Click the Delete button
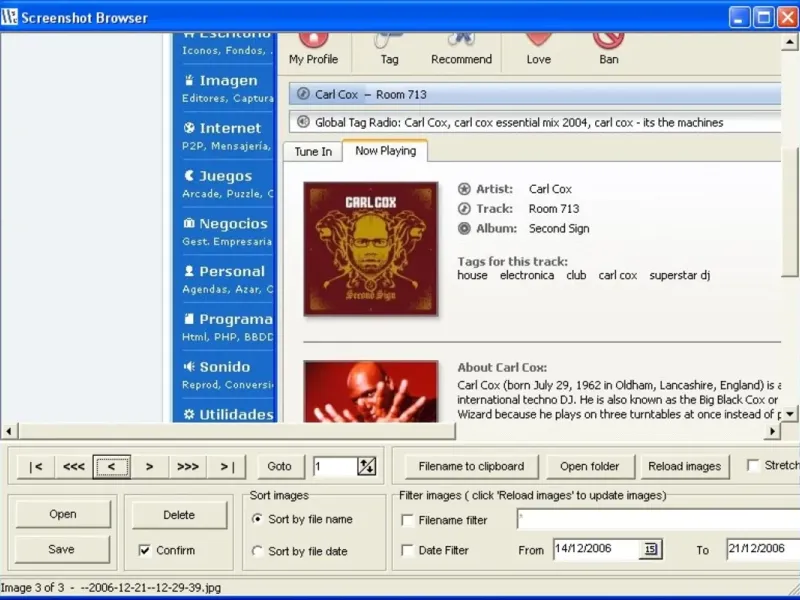Viewport: 800px width, 600px height. 179,515
